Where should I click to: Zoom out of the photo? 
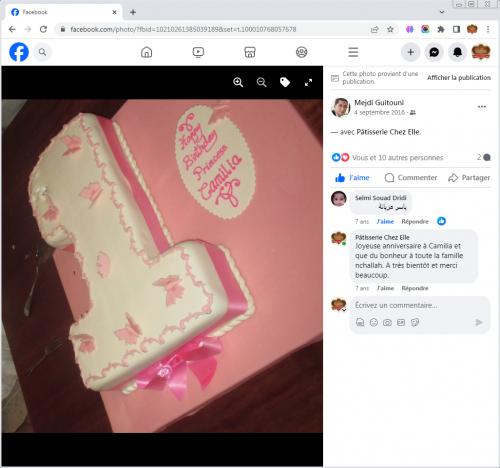pyautogui.click(x=262, y=82)
